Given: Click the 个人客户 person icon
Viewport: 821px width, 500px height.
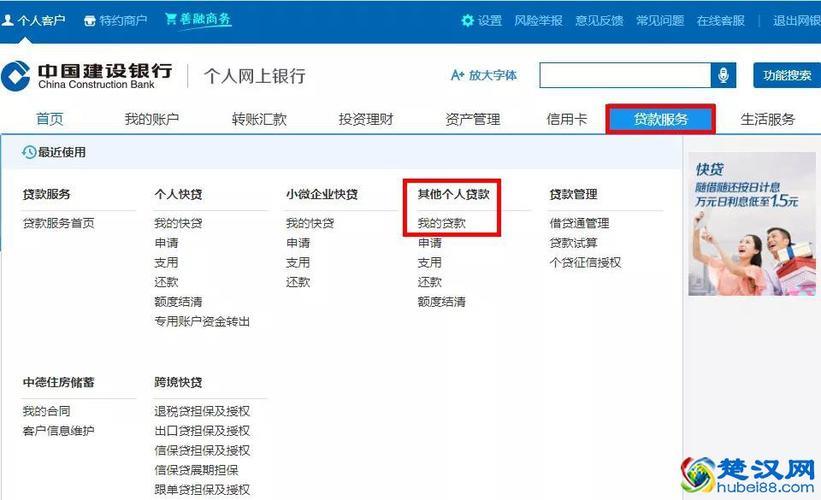Looking at the screenshot, I should [7, 20].
